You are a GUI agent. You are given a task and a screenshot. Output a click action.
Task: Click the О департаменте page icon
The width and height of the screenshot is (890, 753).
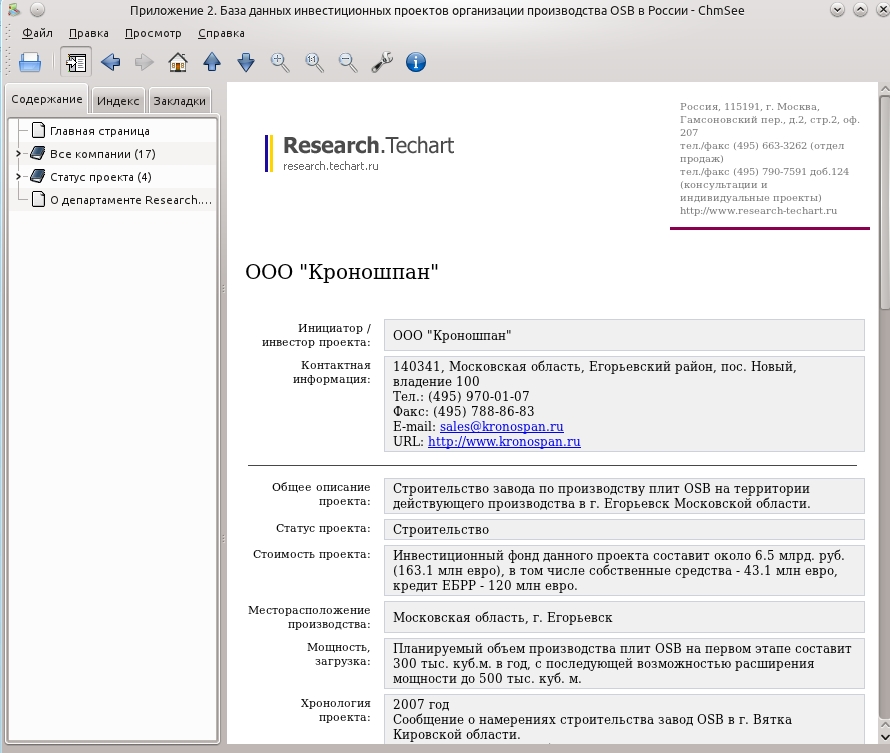coord(38,199)
